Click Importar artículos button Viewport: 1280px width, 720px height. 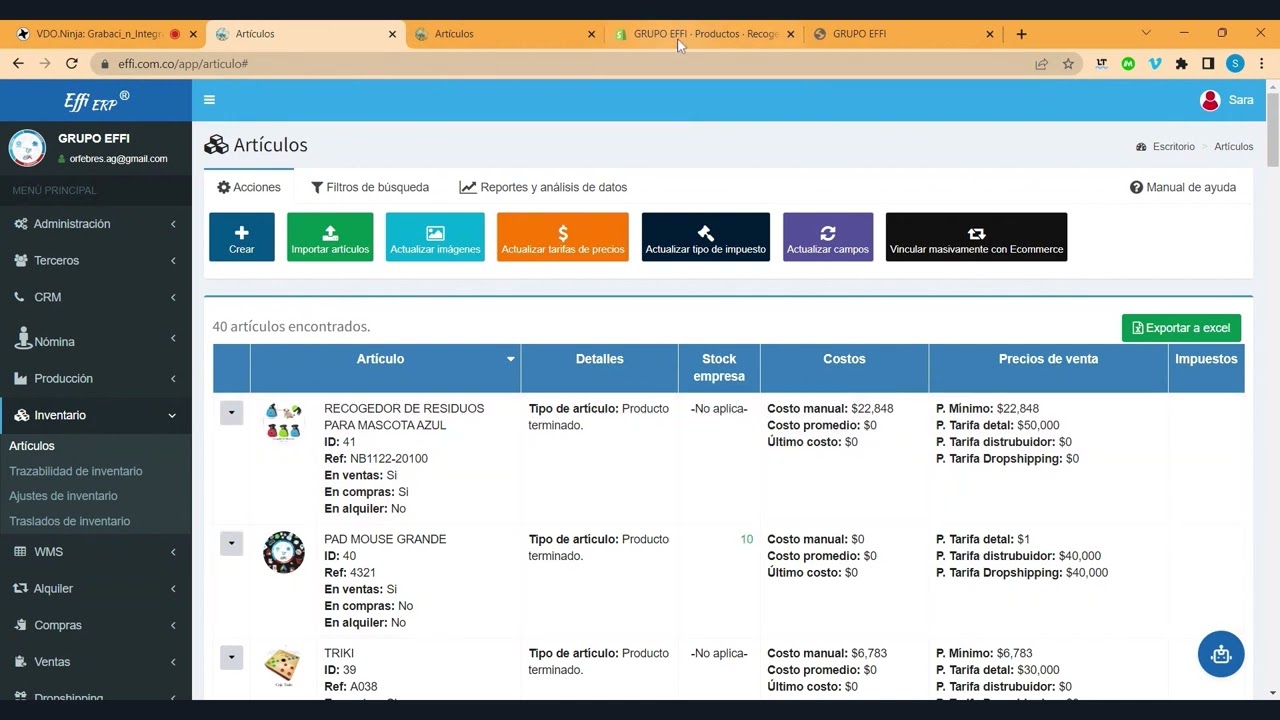point(330,237)
